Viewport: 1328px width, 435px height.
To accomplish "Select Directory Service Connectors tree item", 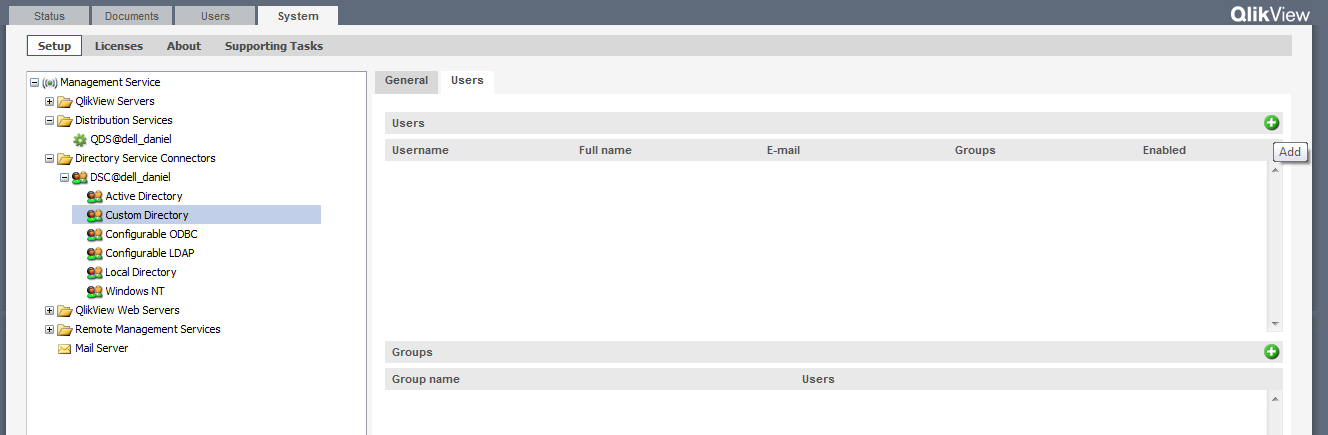I will (x=145, y=158).
